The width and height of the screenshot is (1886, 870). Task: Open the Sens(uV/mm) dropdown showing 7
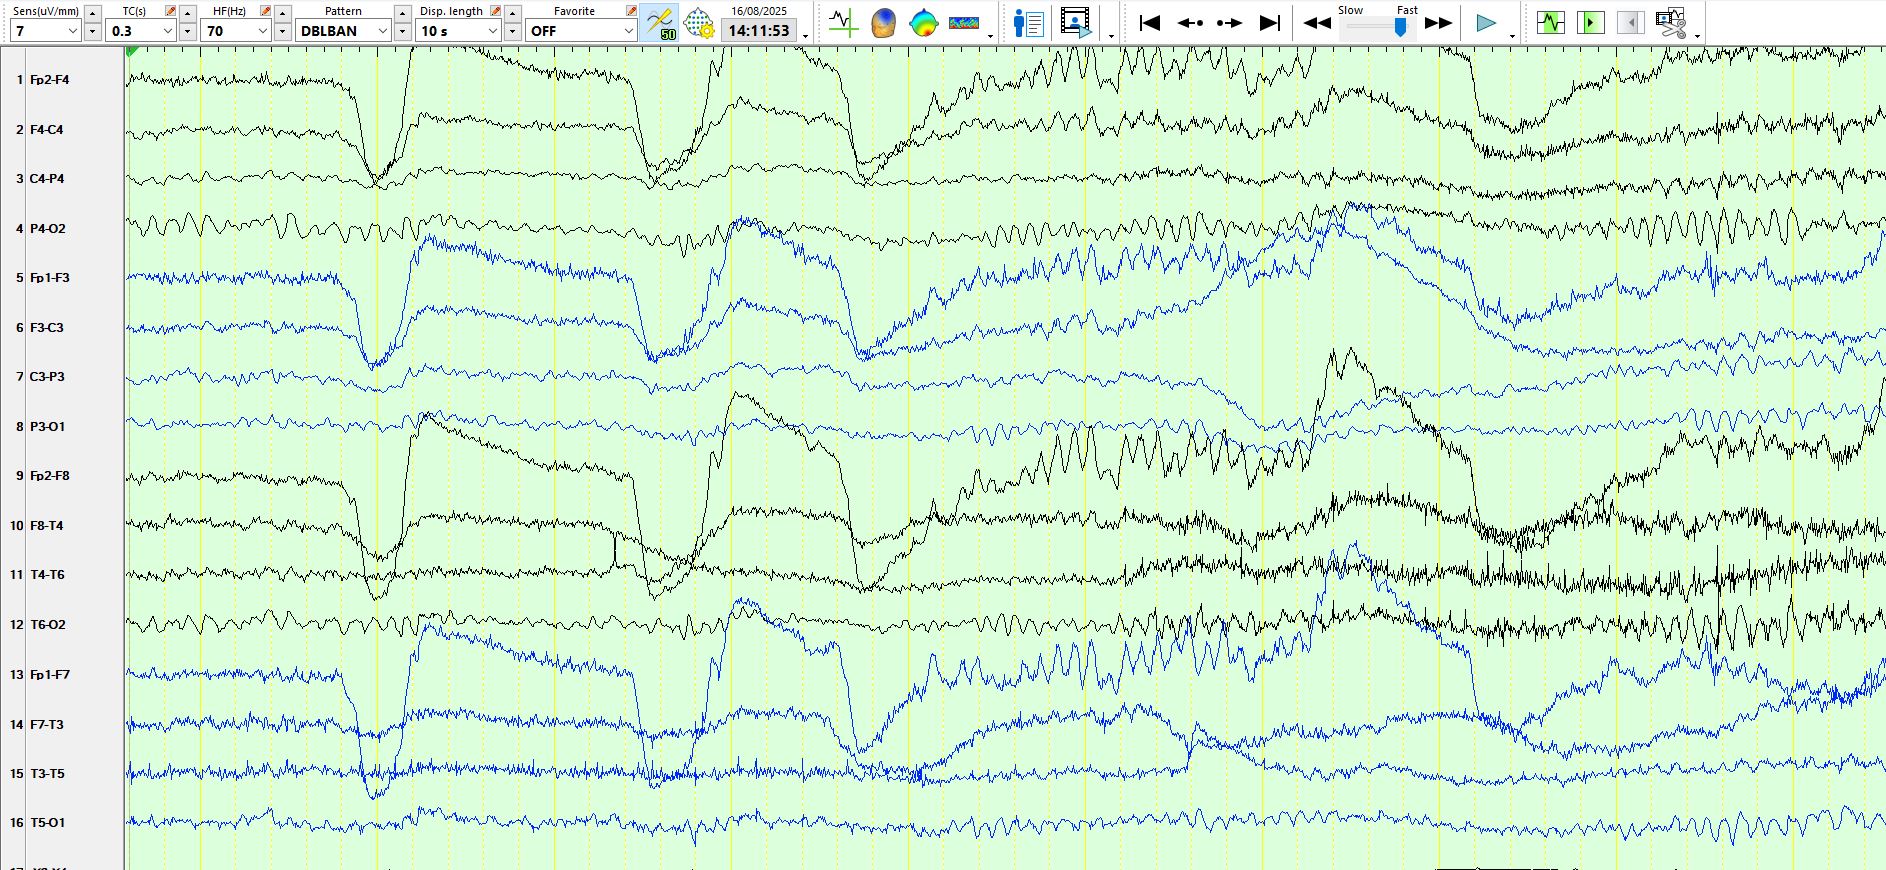(46, 31)
